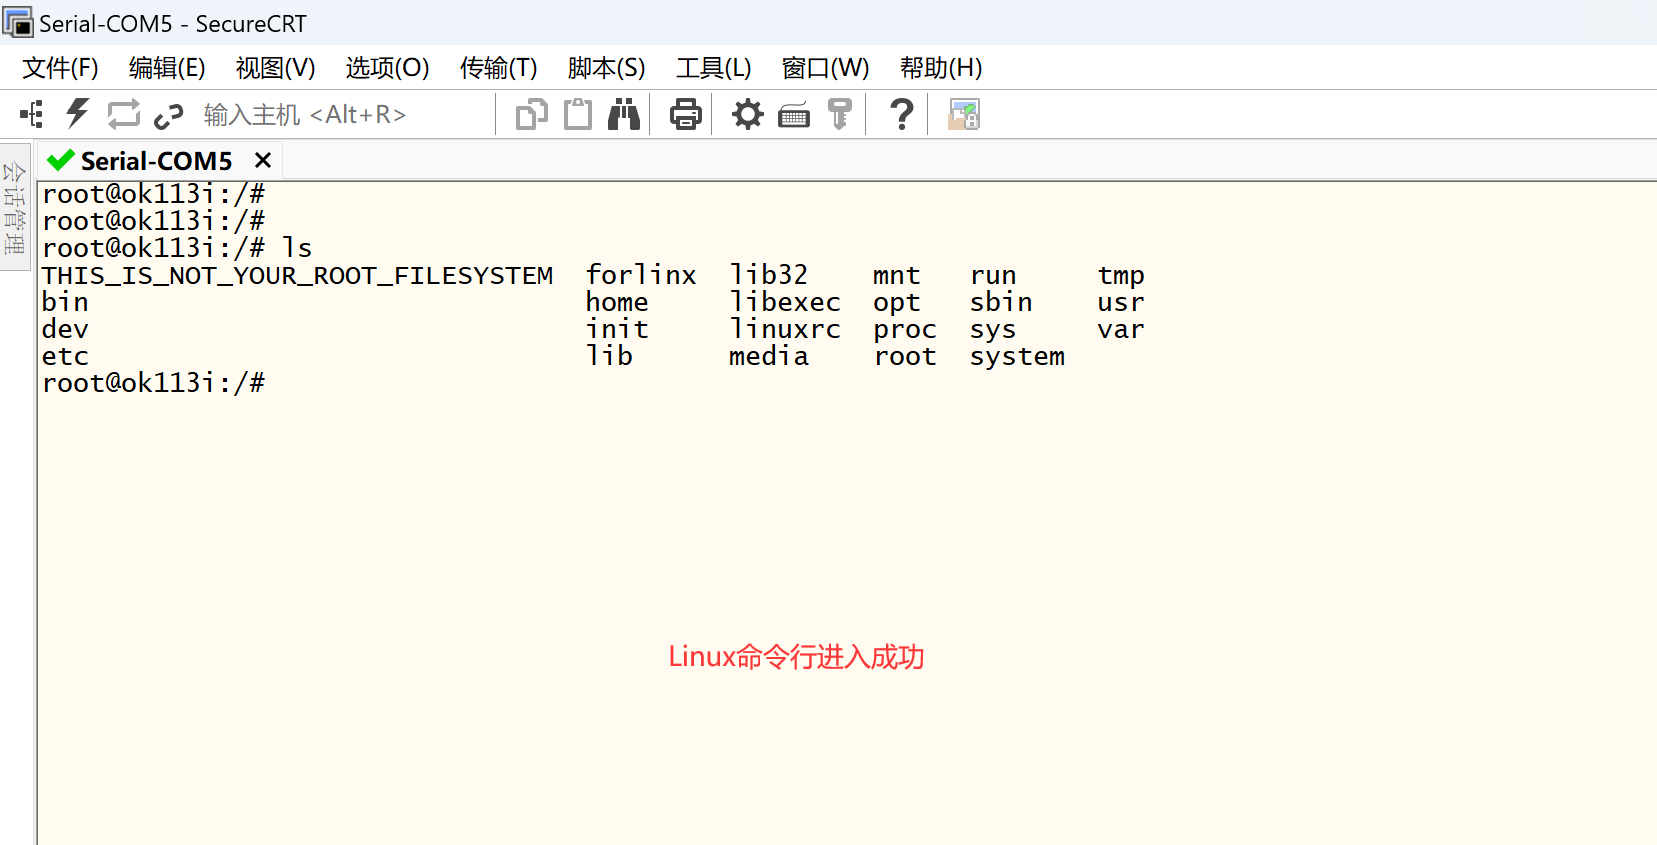Click the Help question mark icon
The height and width of the screenshot is (845, 1657).
tap(901, 114)
